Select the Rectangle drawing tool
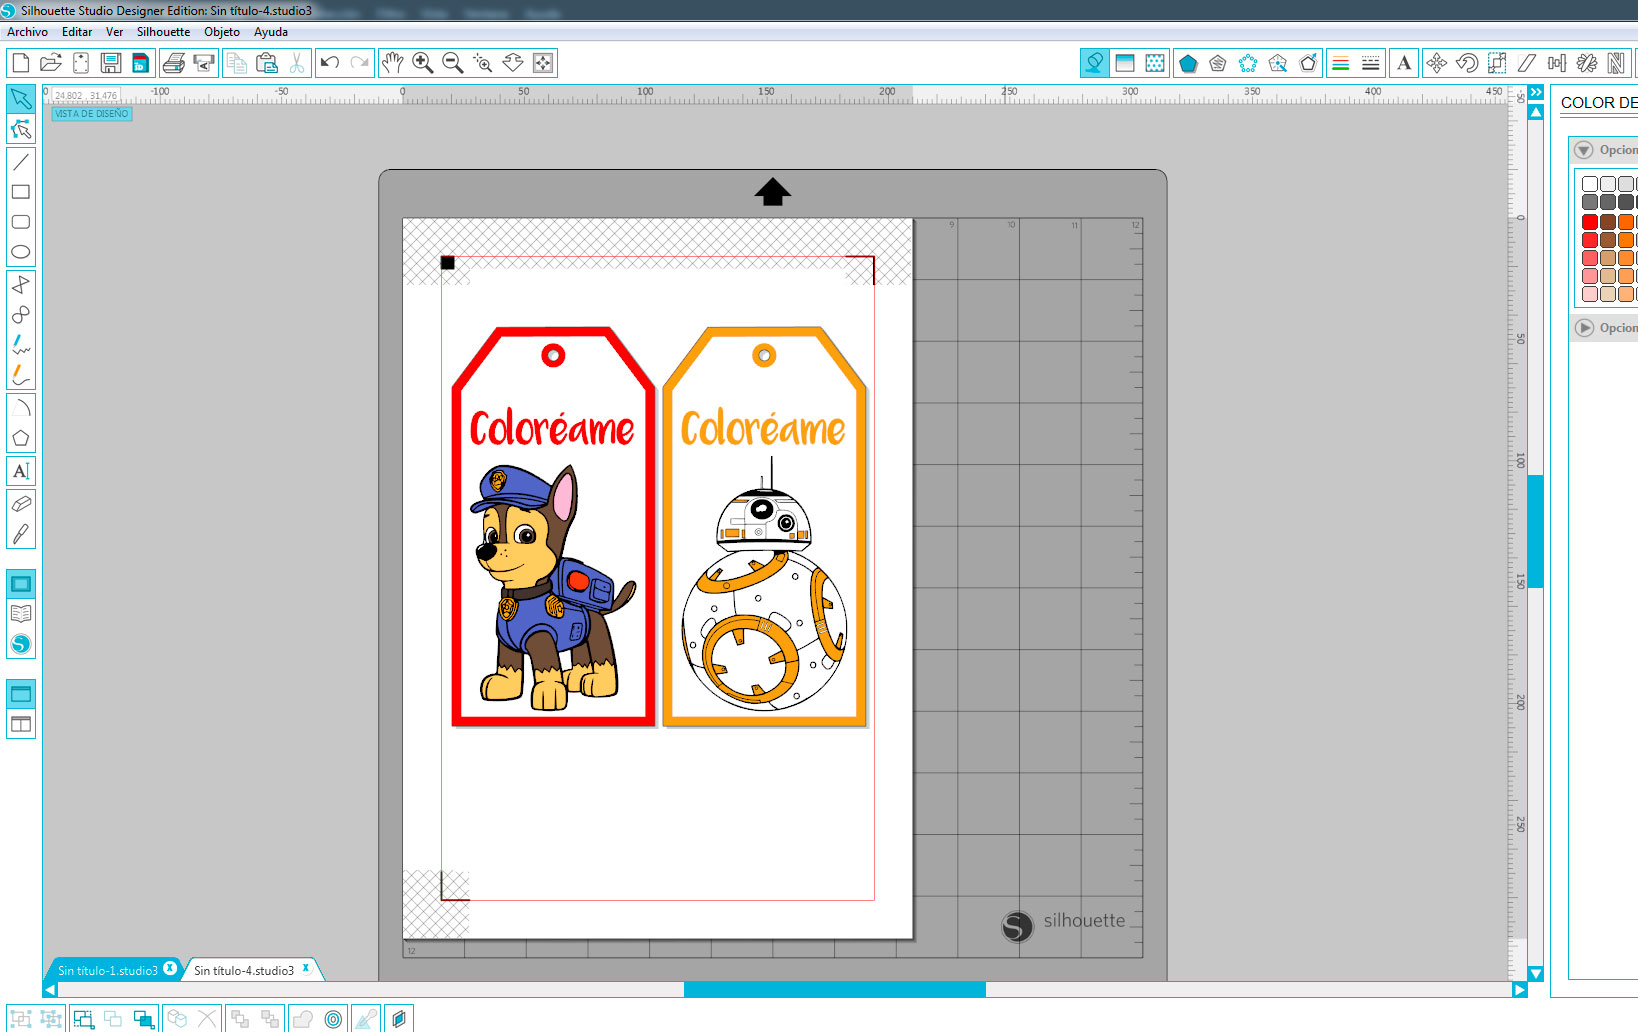 click(x=21, y=192)
